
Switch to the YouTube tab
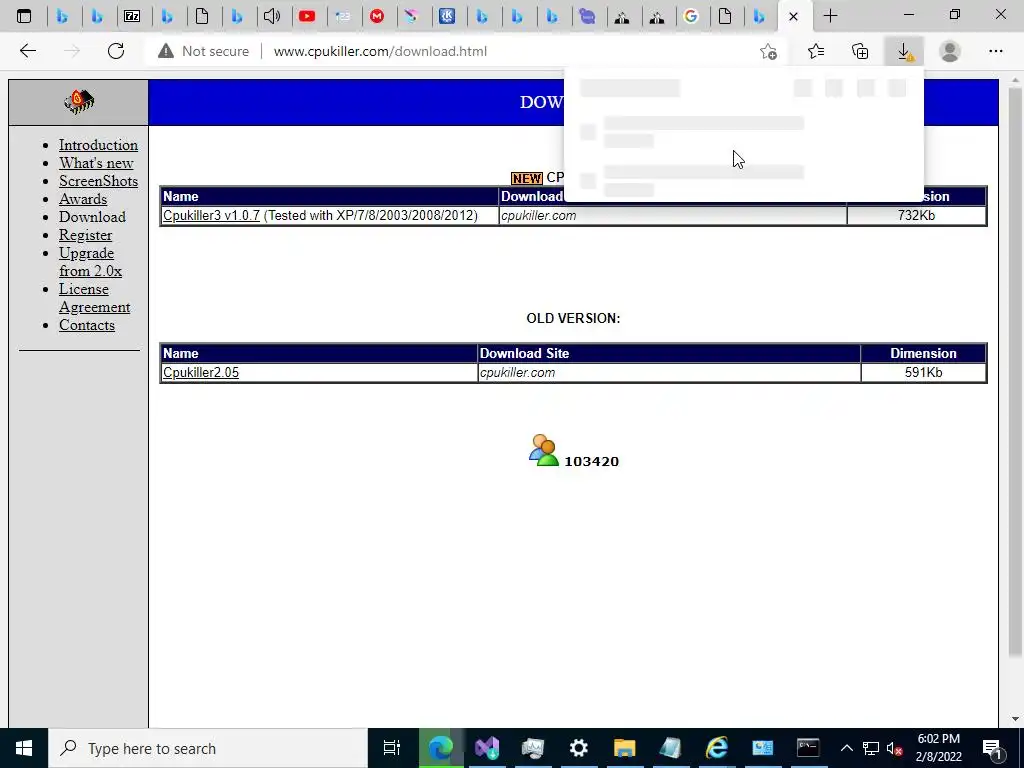307,16
